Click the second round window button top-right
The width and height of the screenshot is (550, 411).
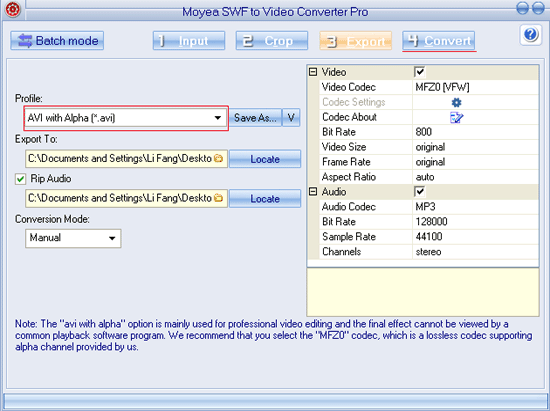(x=538, y=8)
